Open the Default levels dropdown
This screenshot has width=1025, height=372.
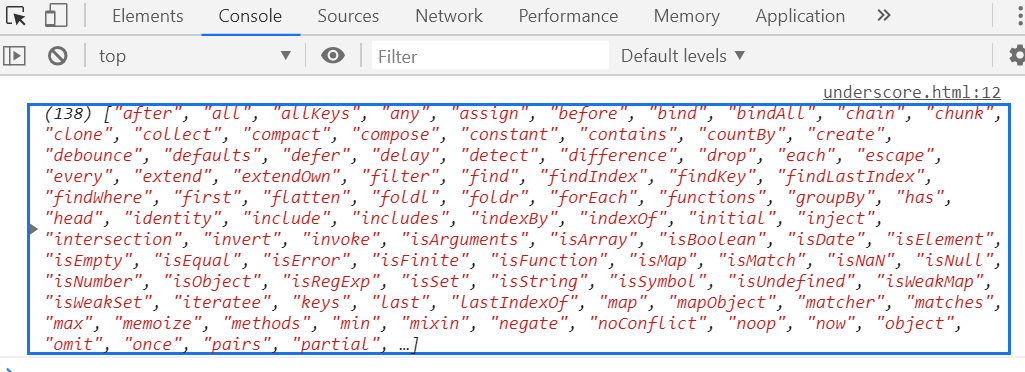pyautogui.click(x=683, y=56)
